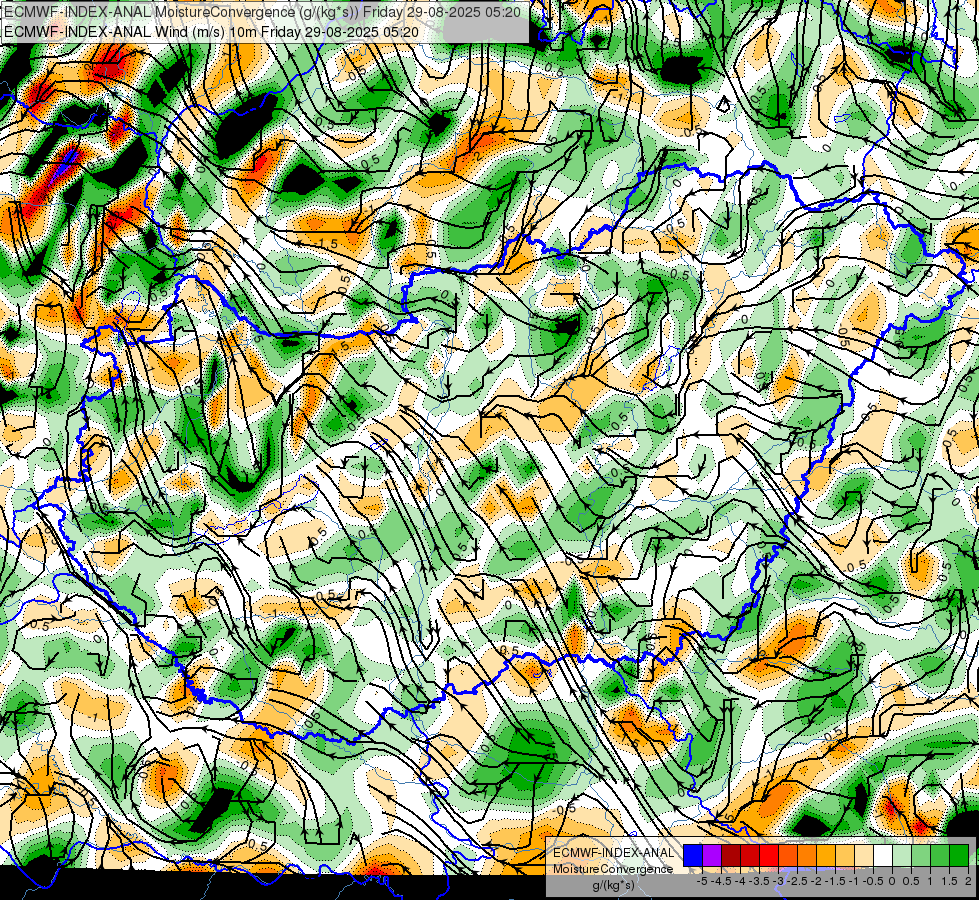
Task: Select the -4 legend tick label
Action: coord(740,881)
